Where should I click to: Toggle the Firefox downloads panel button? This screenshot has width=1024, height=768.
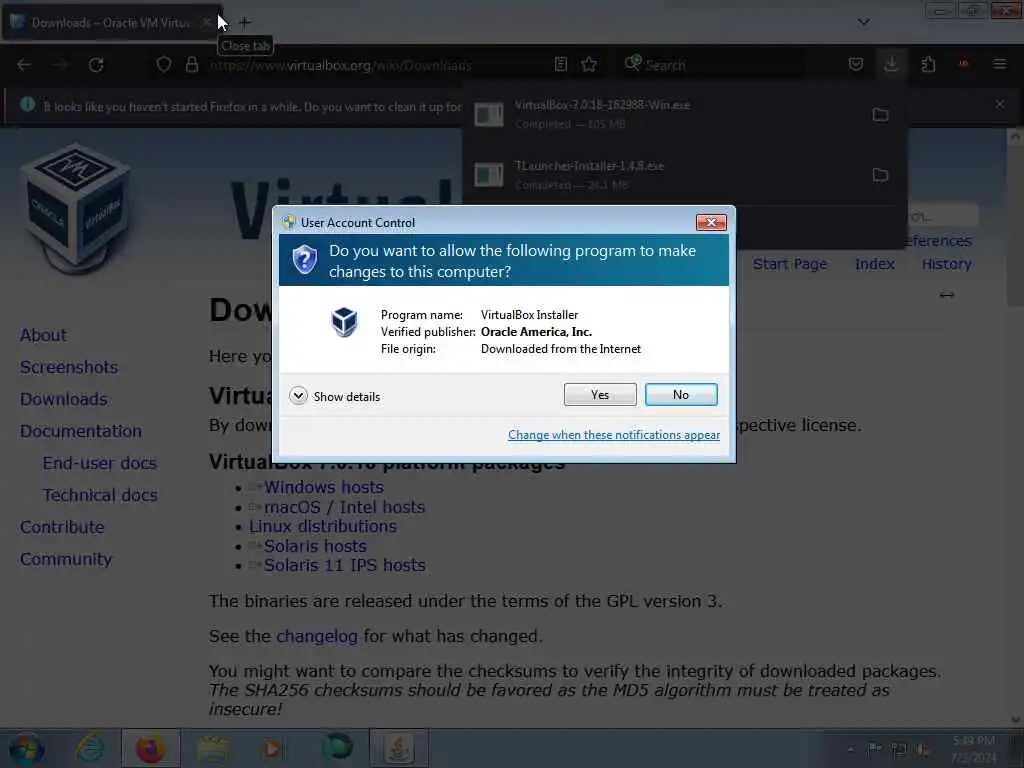(x=891, y=64)
